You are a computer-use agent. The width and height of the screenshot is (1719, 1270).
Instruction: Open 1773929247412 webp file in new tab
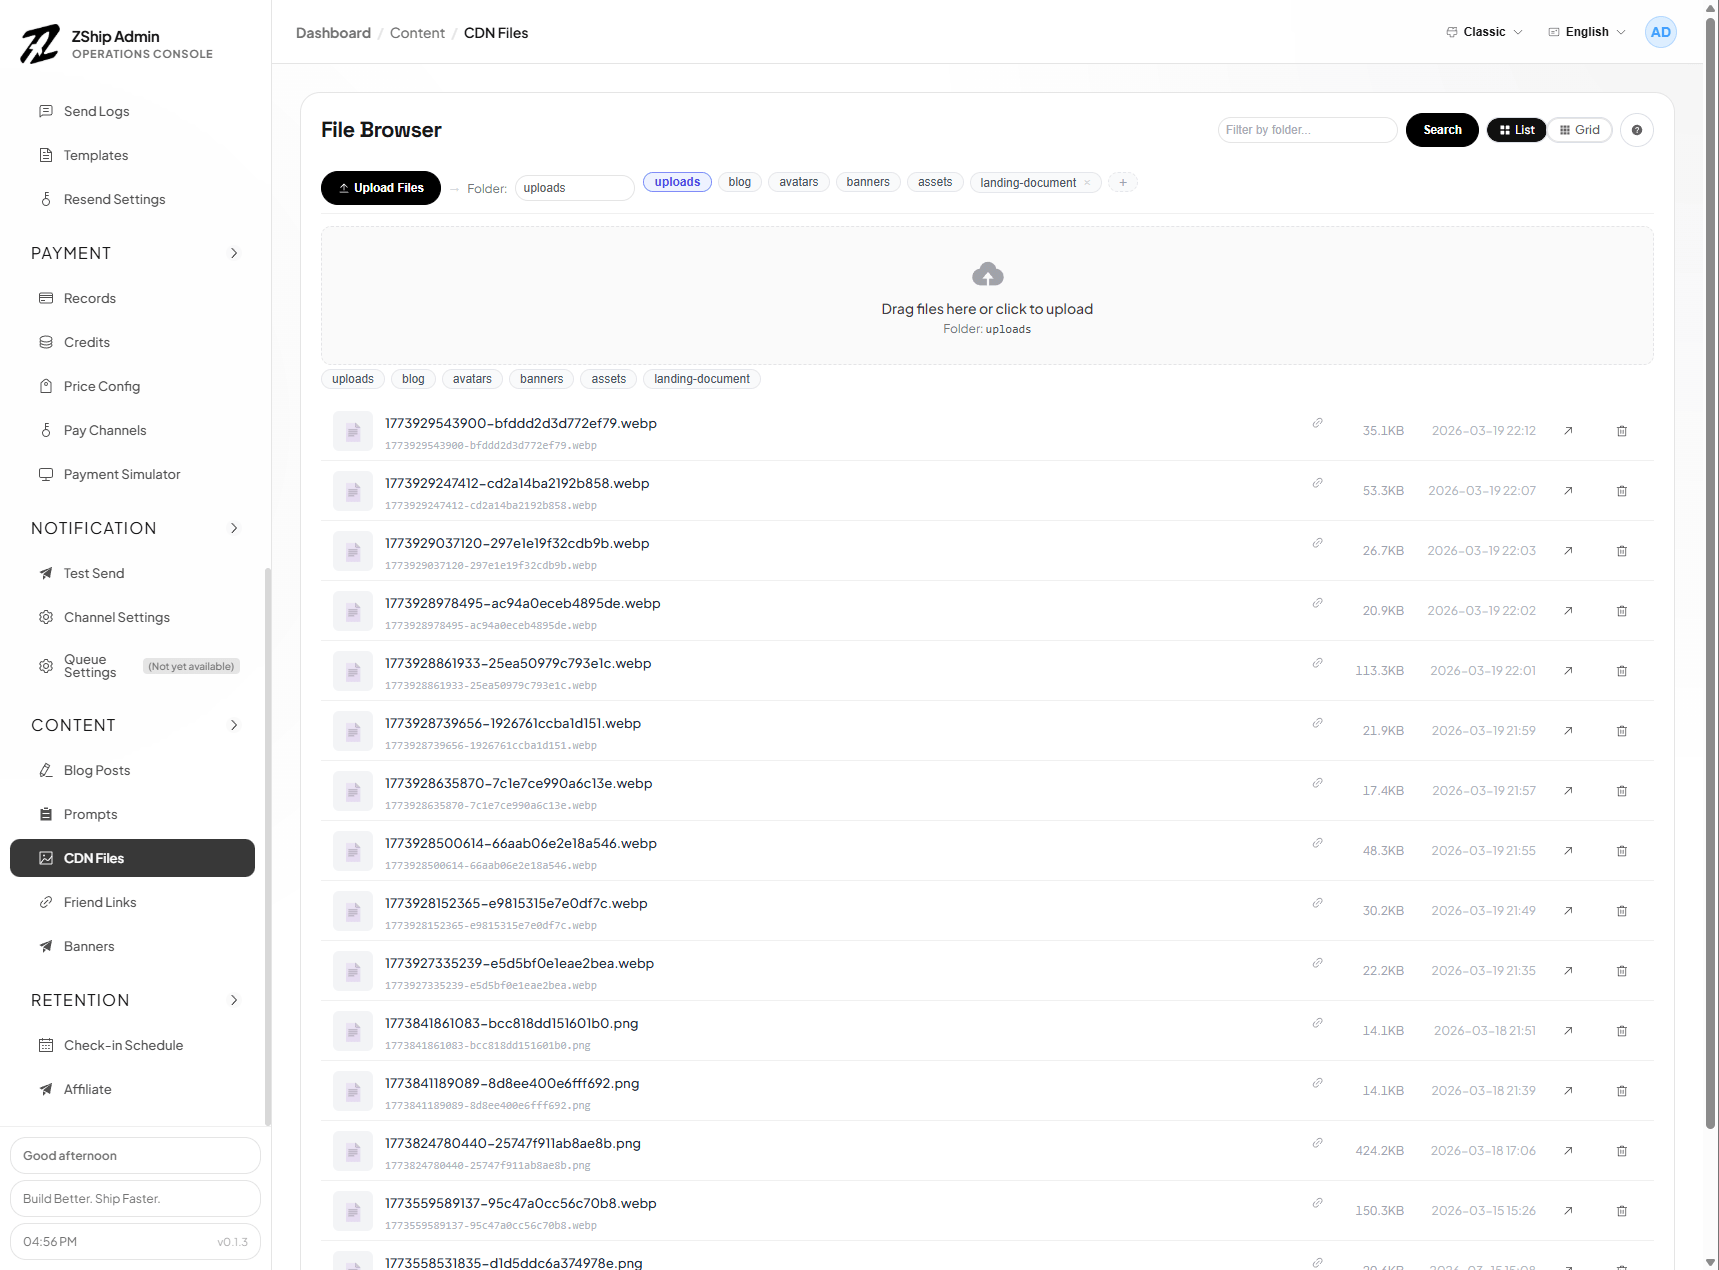coord(1568,491)
